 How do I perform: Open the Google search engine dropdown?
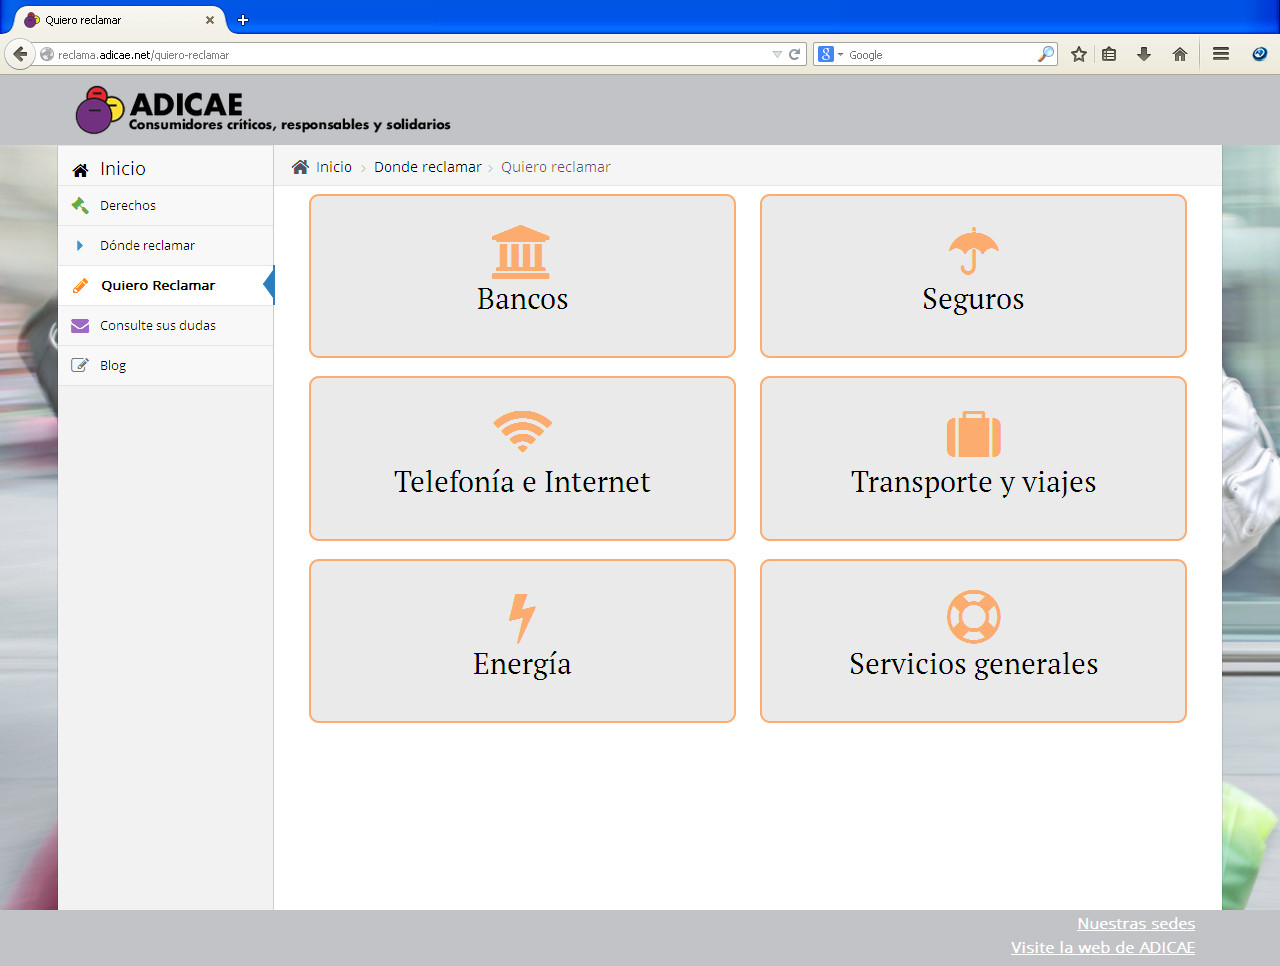tap(830, 54)
